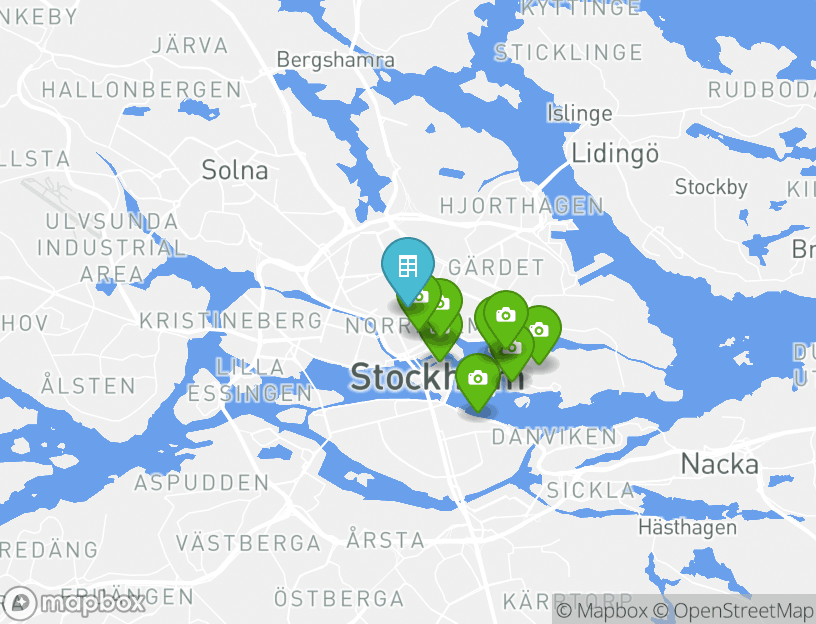Click the Hjorthagen district label
This screenshot has height=624, width=816.
[x=522, y=206]
